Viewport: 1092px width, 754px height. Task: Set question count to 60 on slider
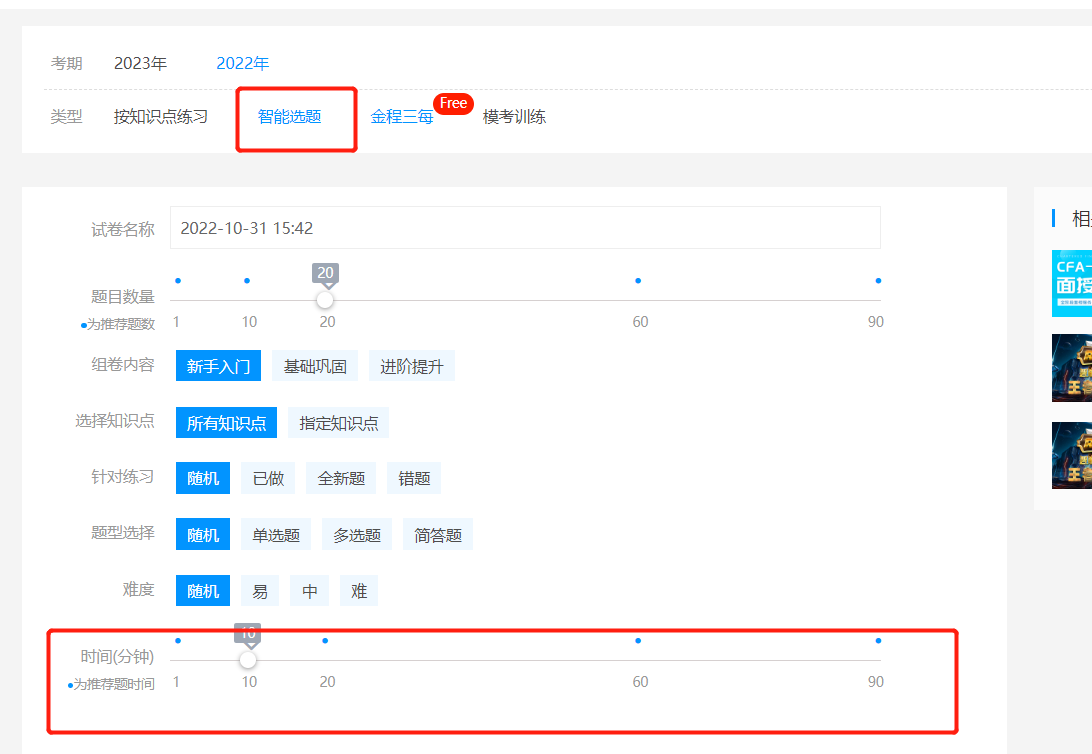tap(638, 300)
